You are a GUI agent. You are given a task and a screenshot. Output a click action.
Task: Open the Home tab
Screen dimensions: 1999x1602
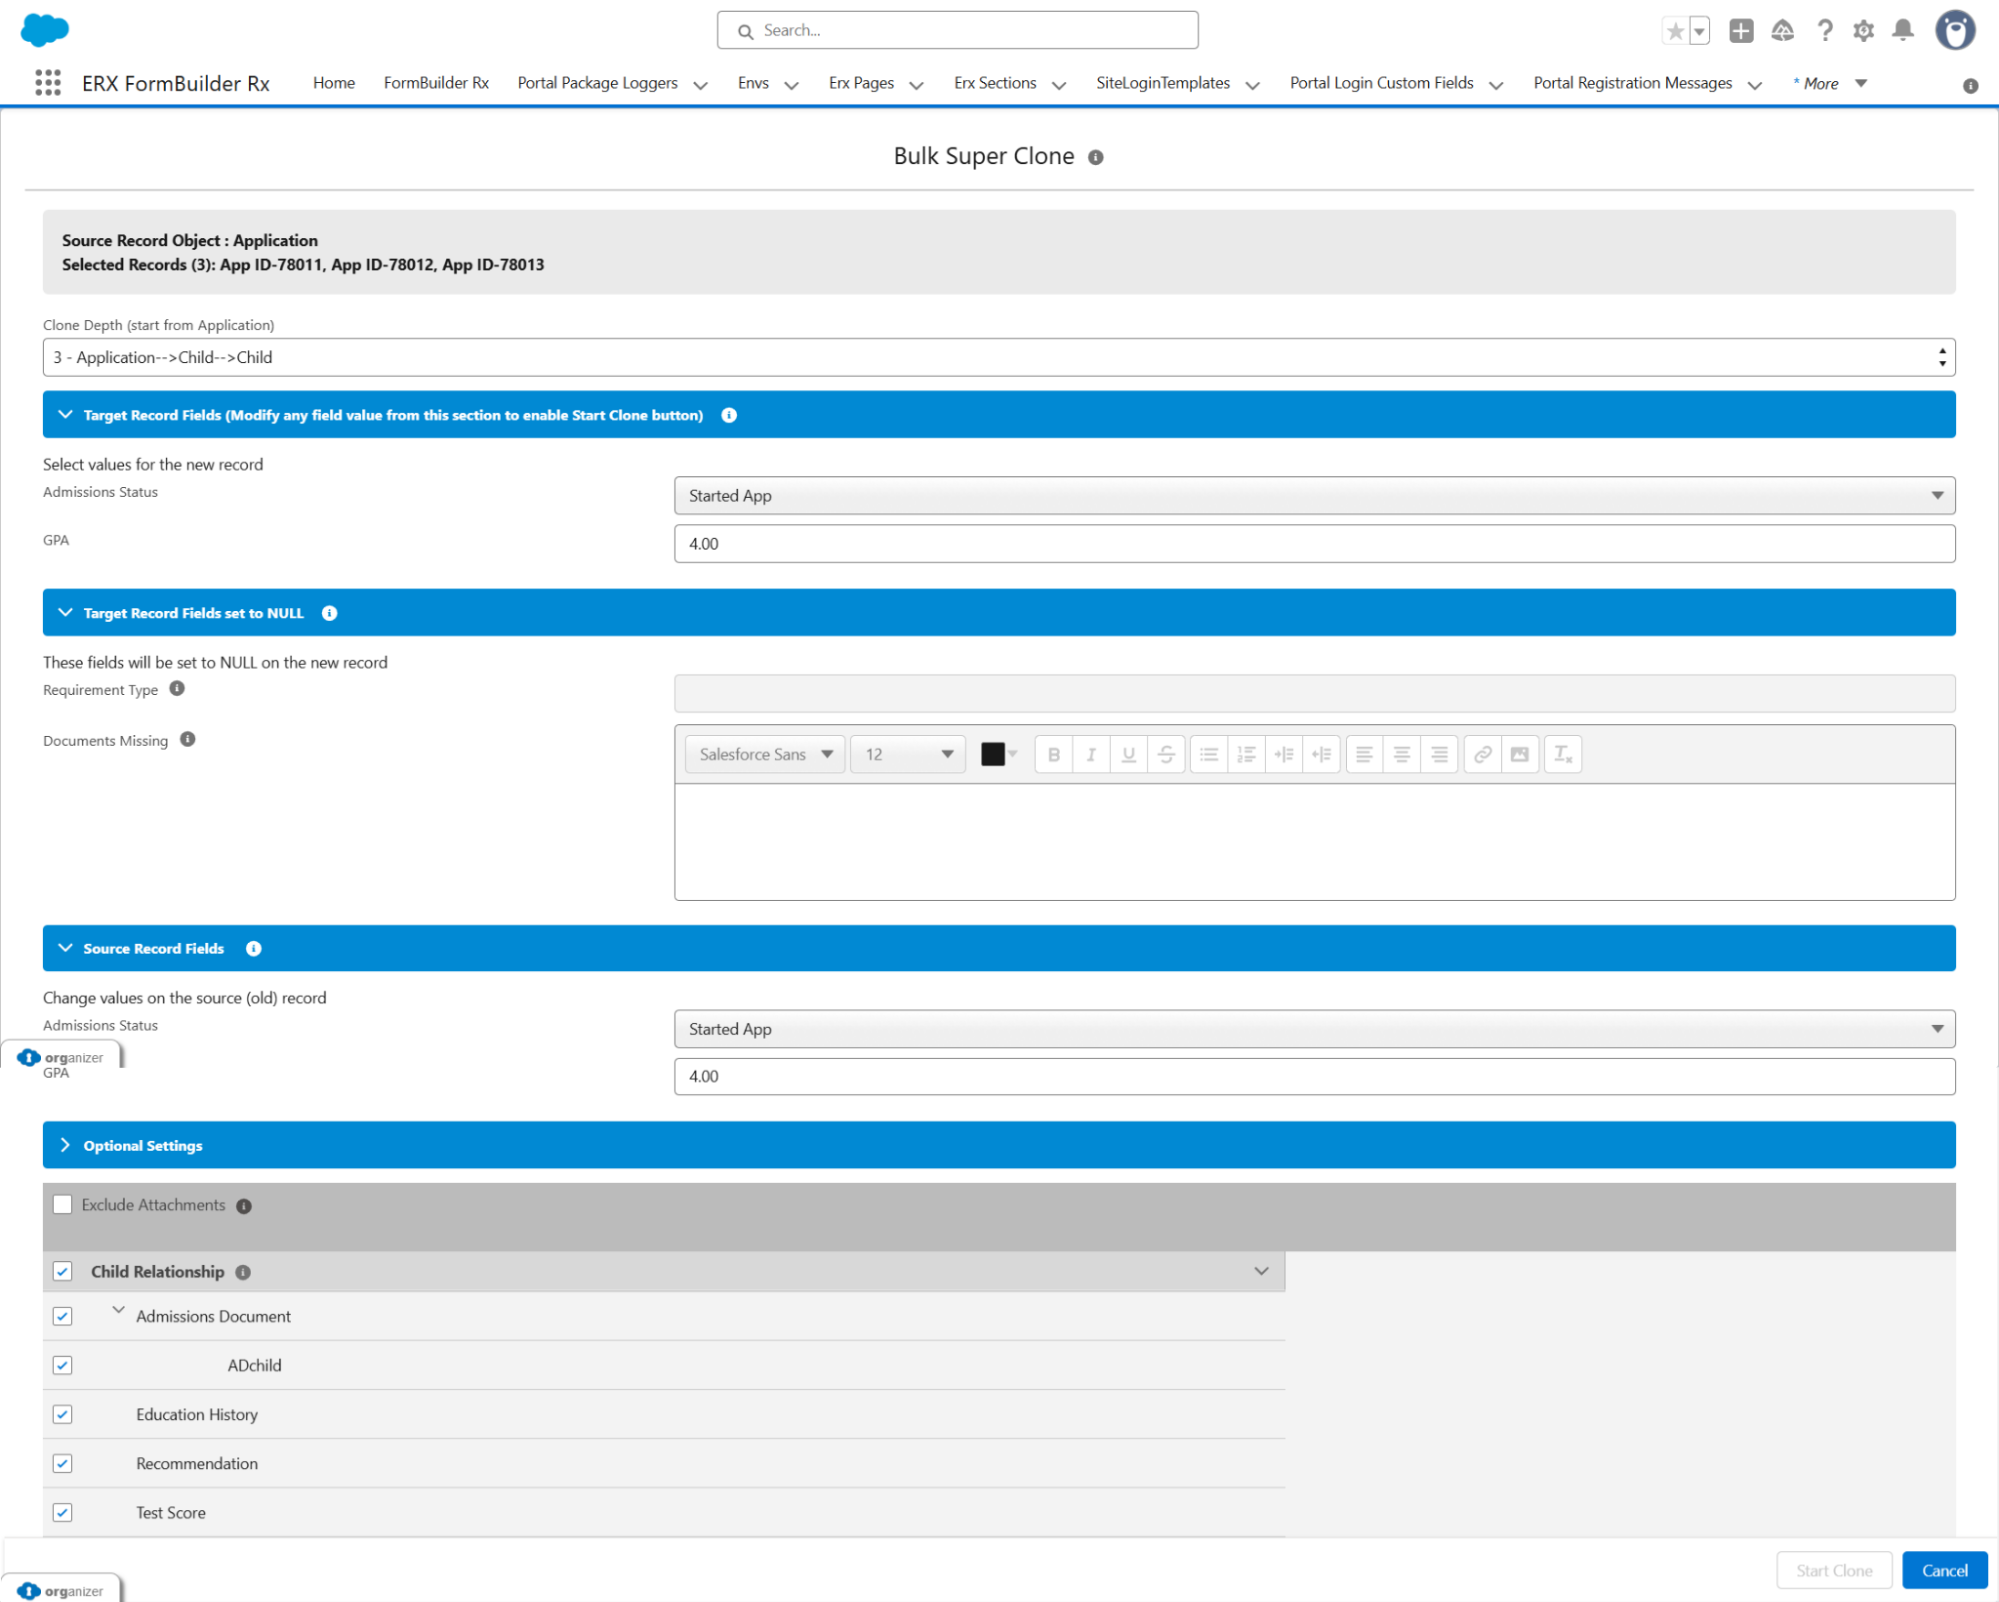(x=333, y=83)
